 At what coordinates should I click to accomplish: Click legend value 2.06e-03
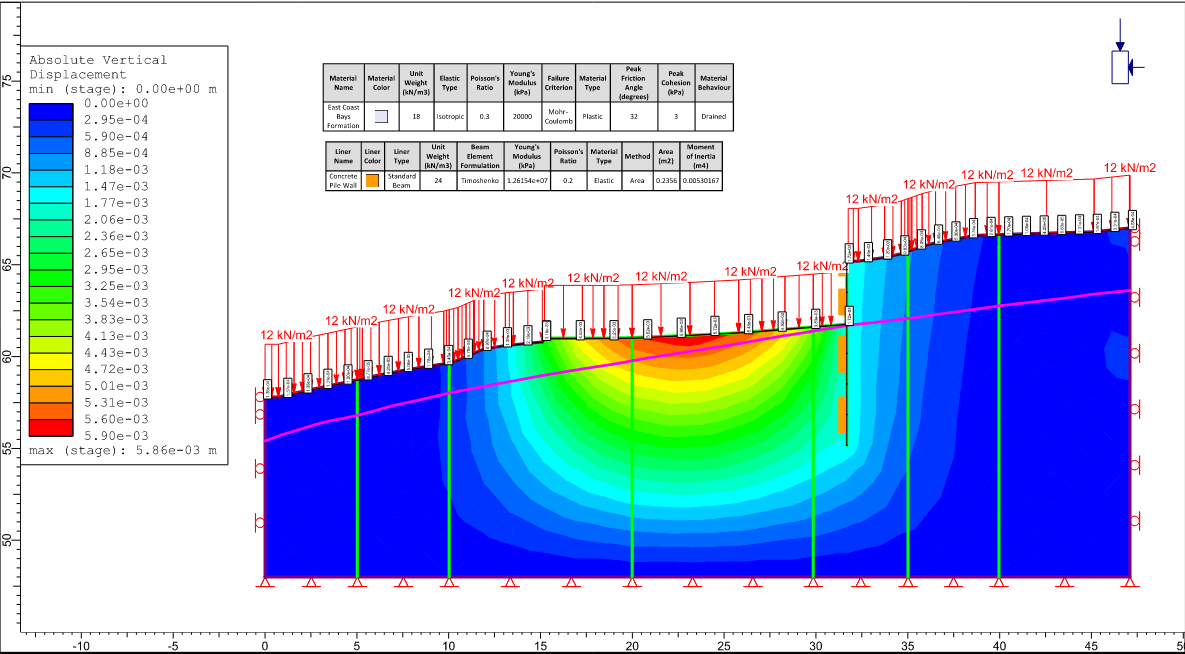116,219
